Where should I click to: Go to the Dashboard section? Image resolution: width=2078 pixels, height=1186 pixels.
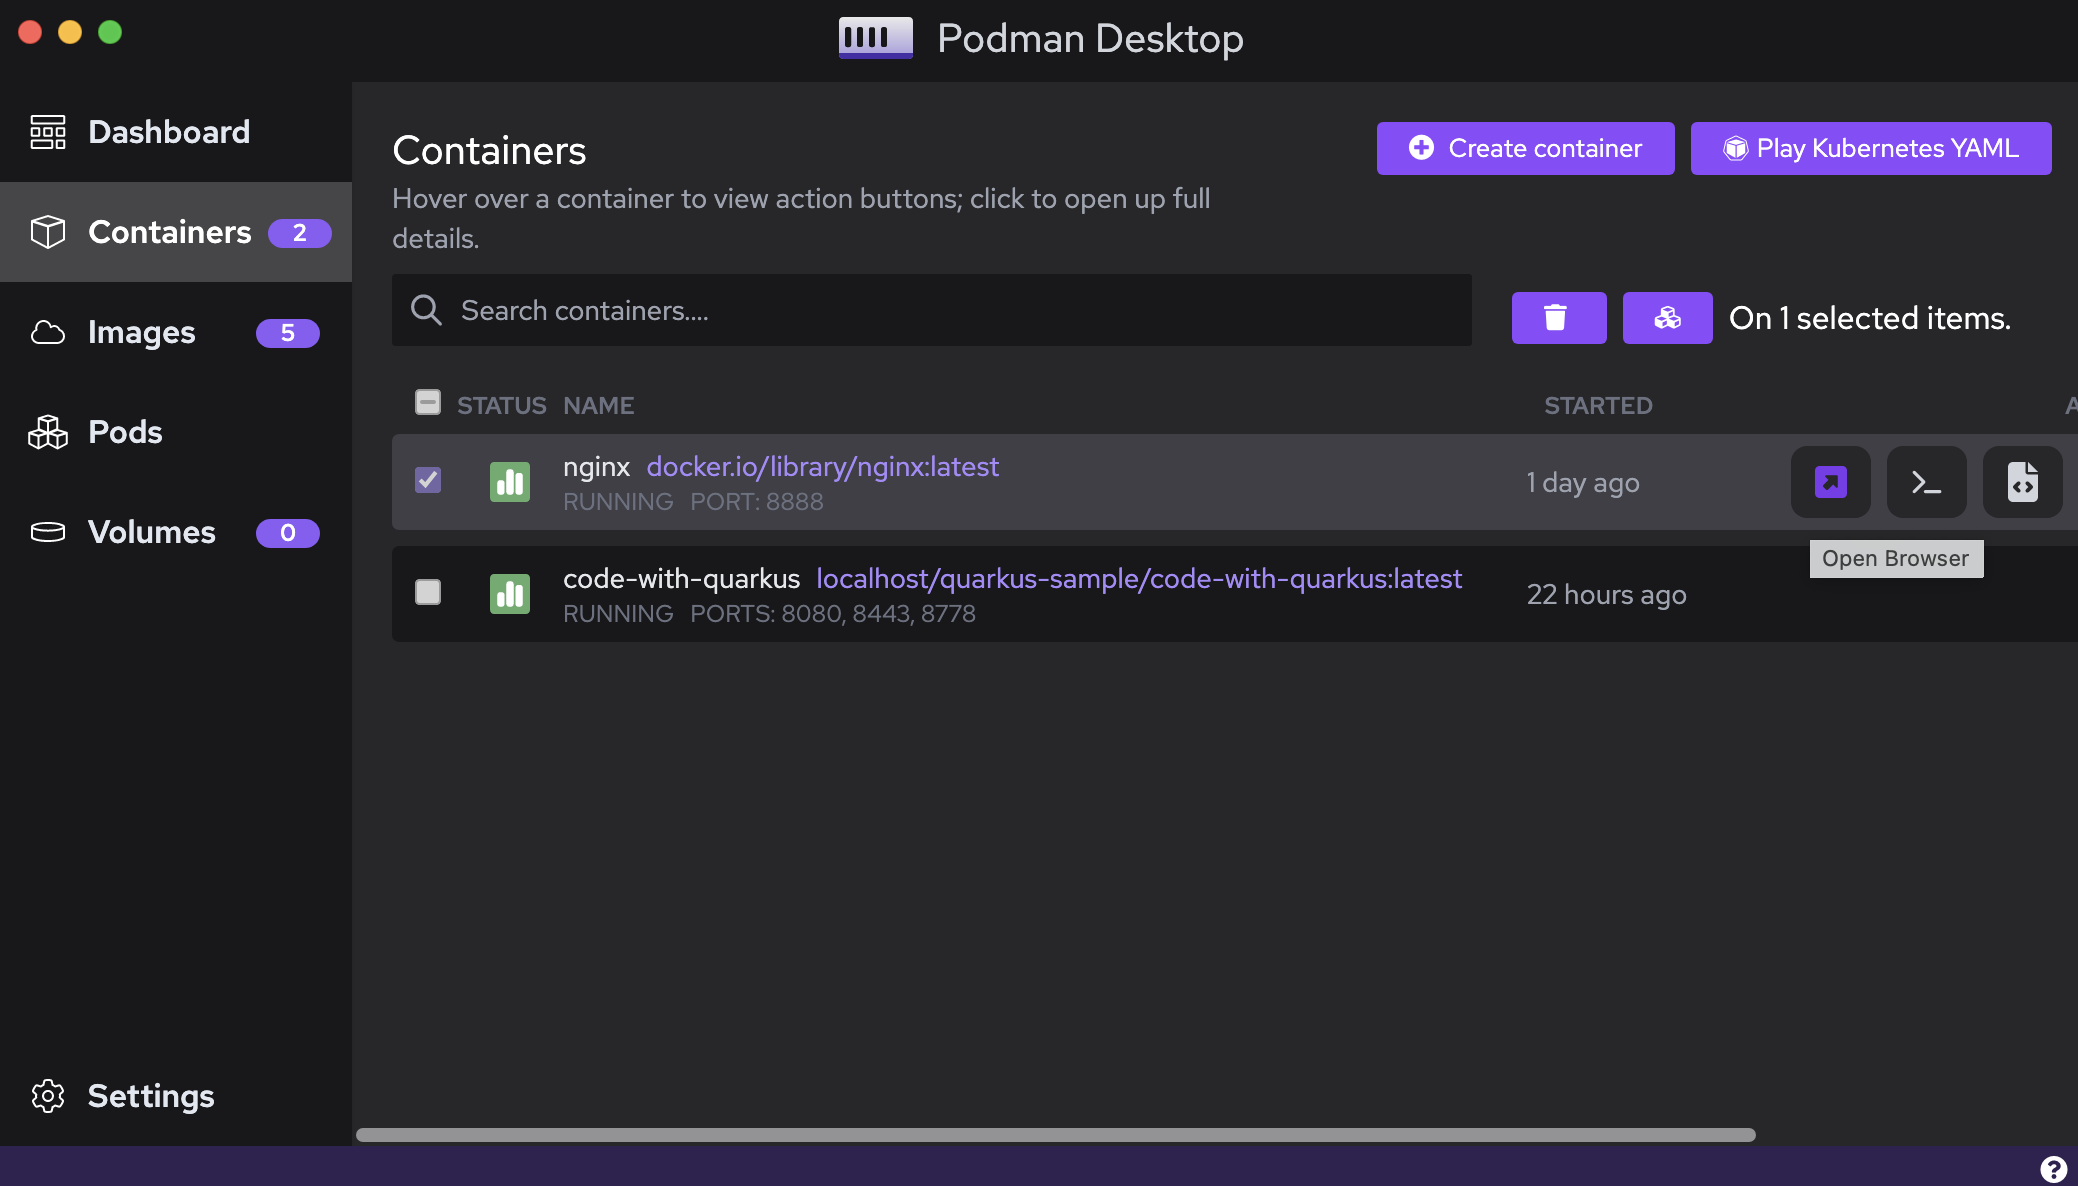pos(168,132)
